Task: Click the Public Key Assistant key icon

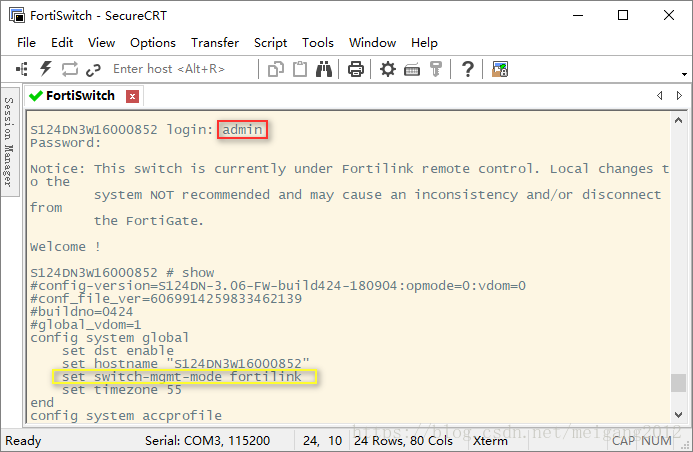Action: click(x=436, y=69)
